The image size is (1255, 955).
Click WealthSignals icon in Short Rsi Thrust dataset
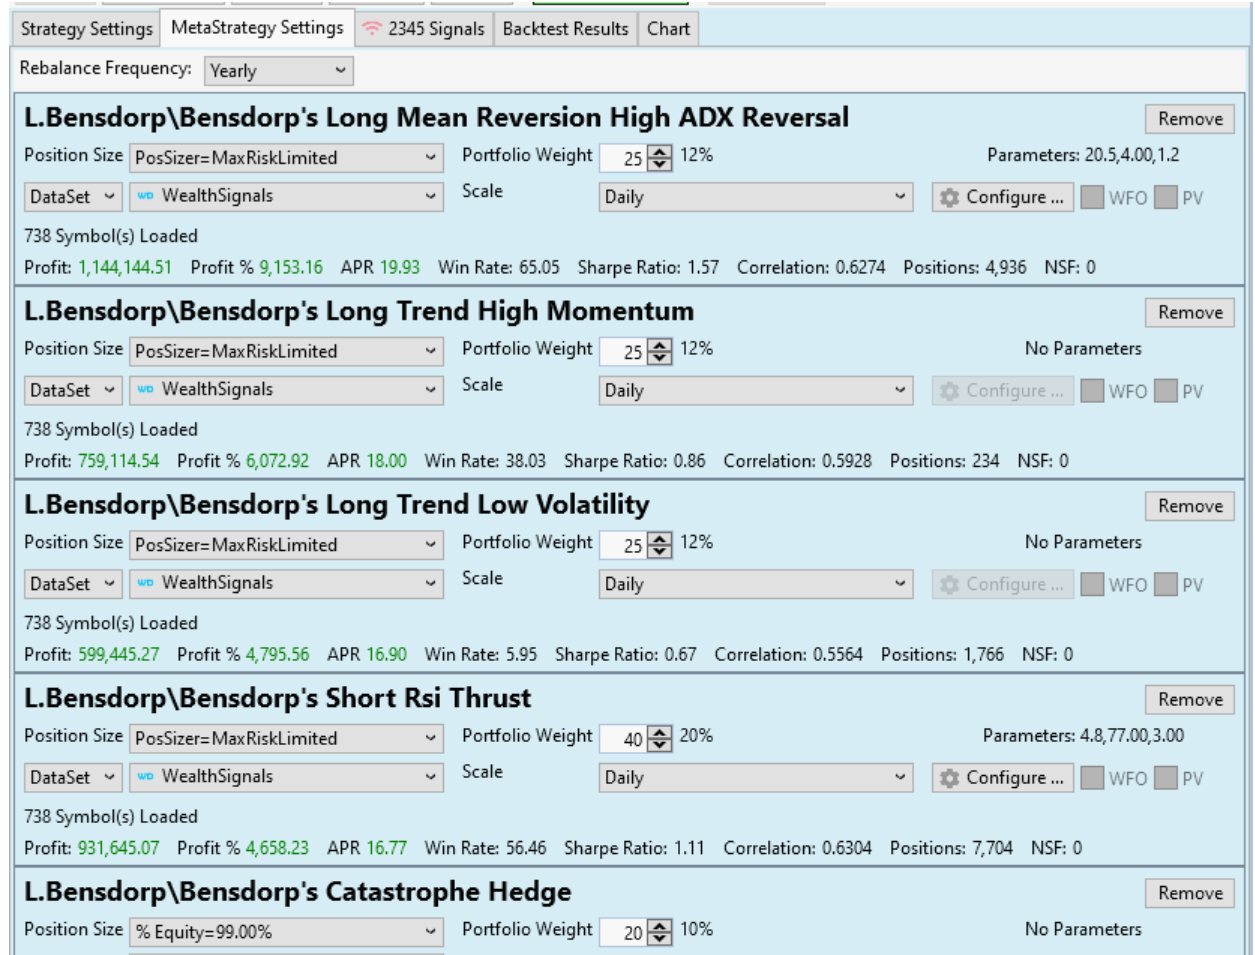146,777
